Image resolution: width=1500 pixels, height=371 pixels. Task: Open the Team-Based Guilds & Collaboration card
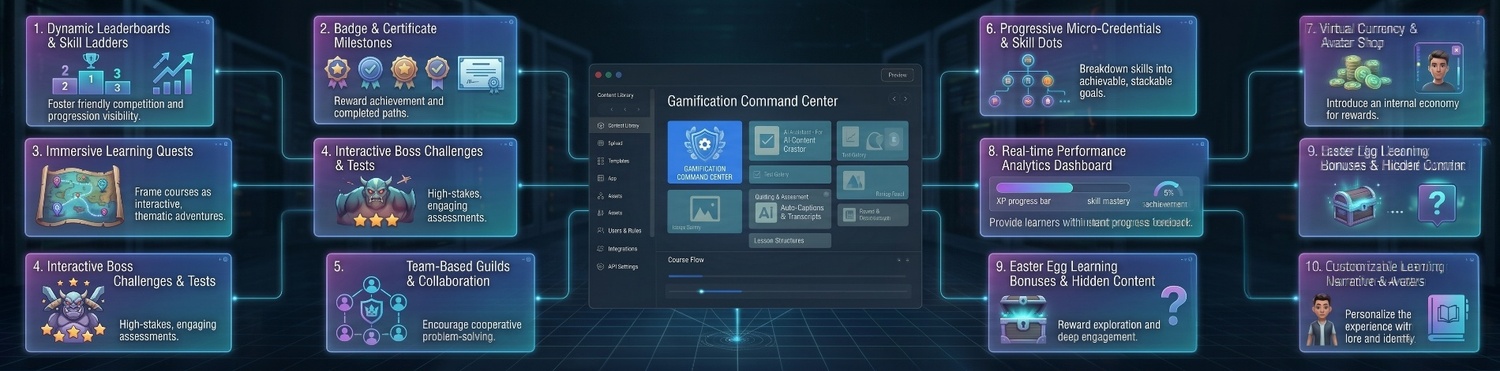click(x=430, y=302)
